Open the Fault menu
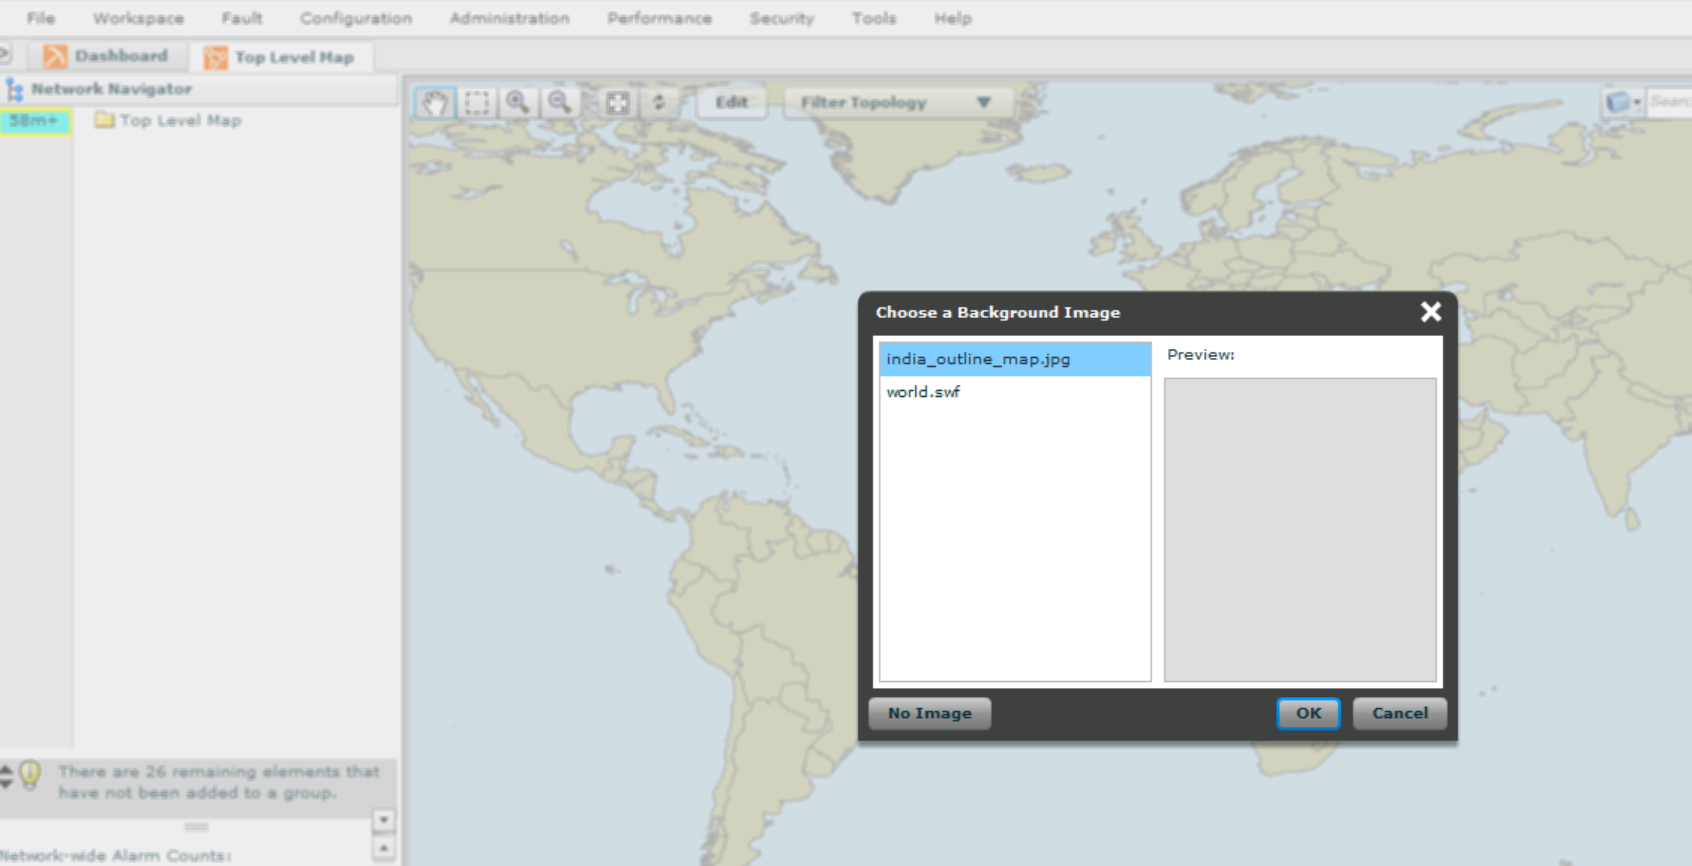The height and width of the screenshot is (866, 1692). pos(242,18)
